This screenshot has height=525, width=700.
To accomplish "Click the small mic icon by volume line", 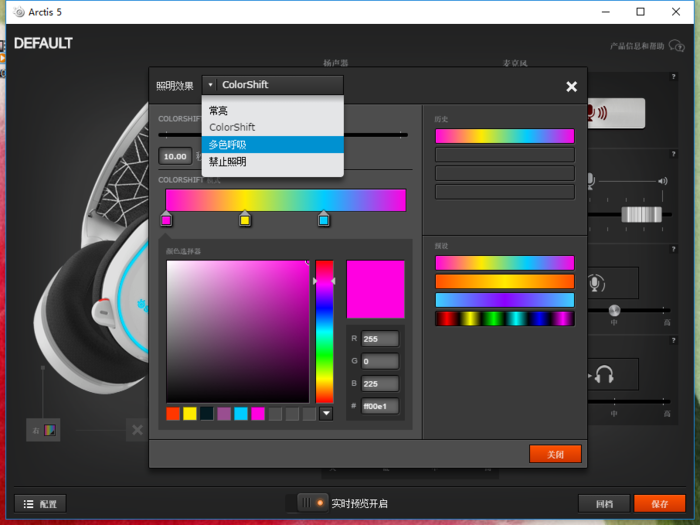I will pos(591,180).
